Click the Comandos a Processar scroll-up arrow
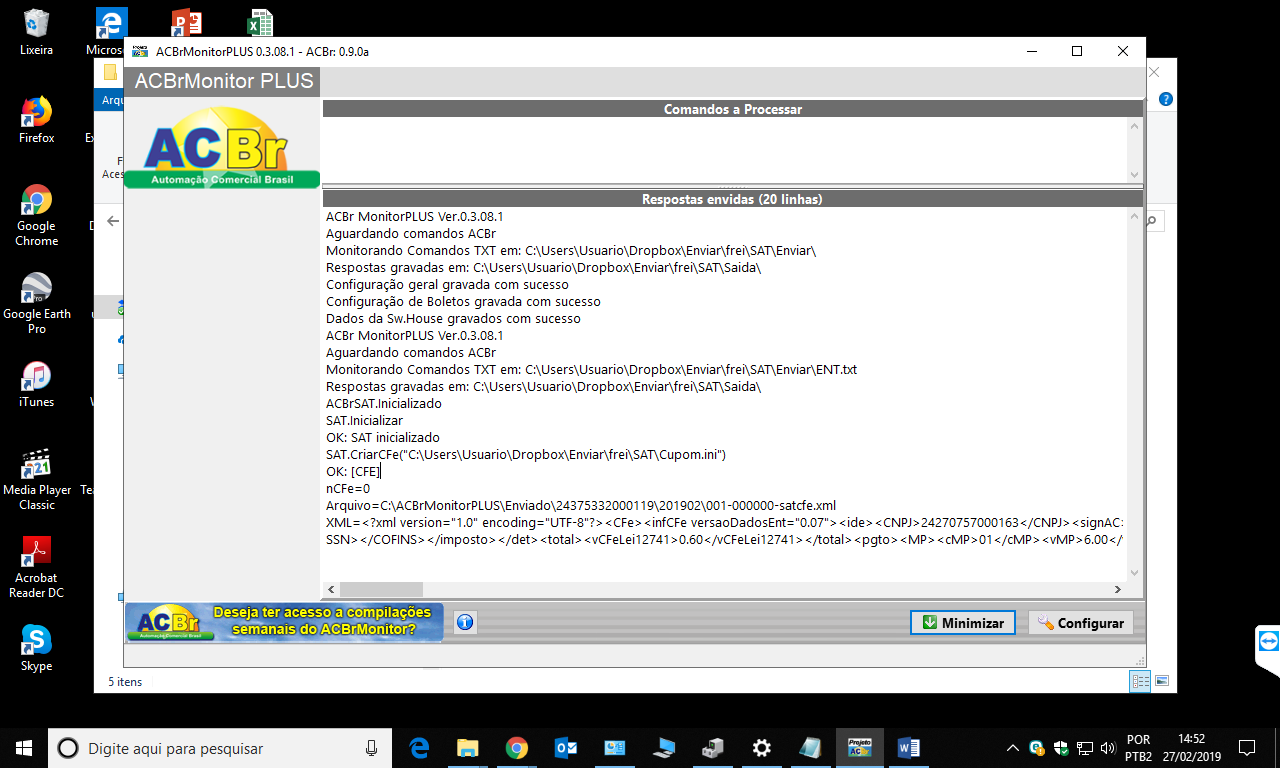Screen dimensions: 1280x768 point(1134,126)
